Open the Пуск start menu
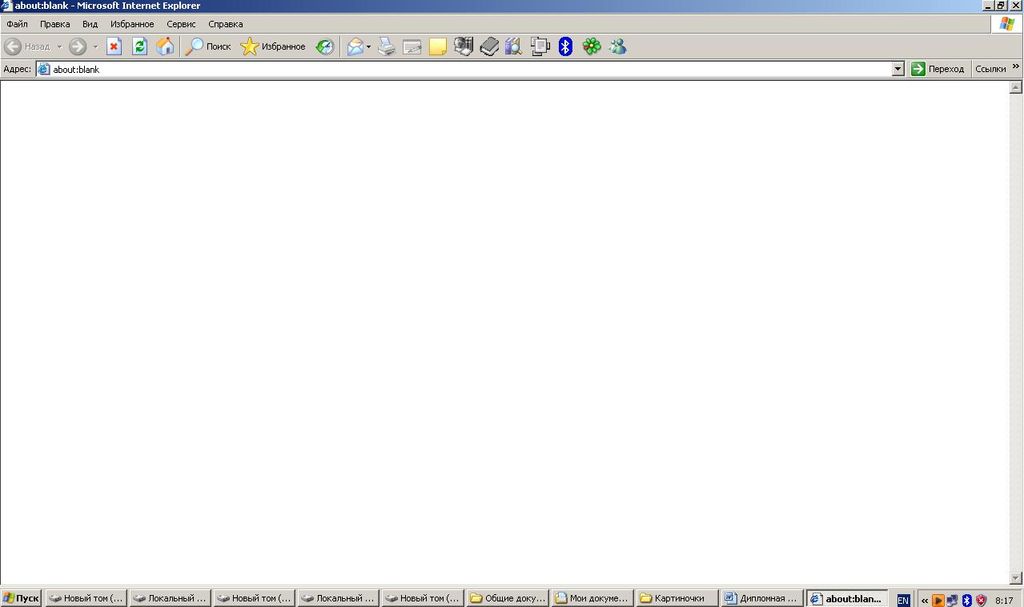The height and width of the screenshot is (607, 1024). 21,598
